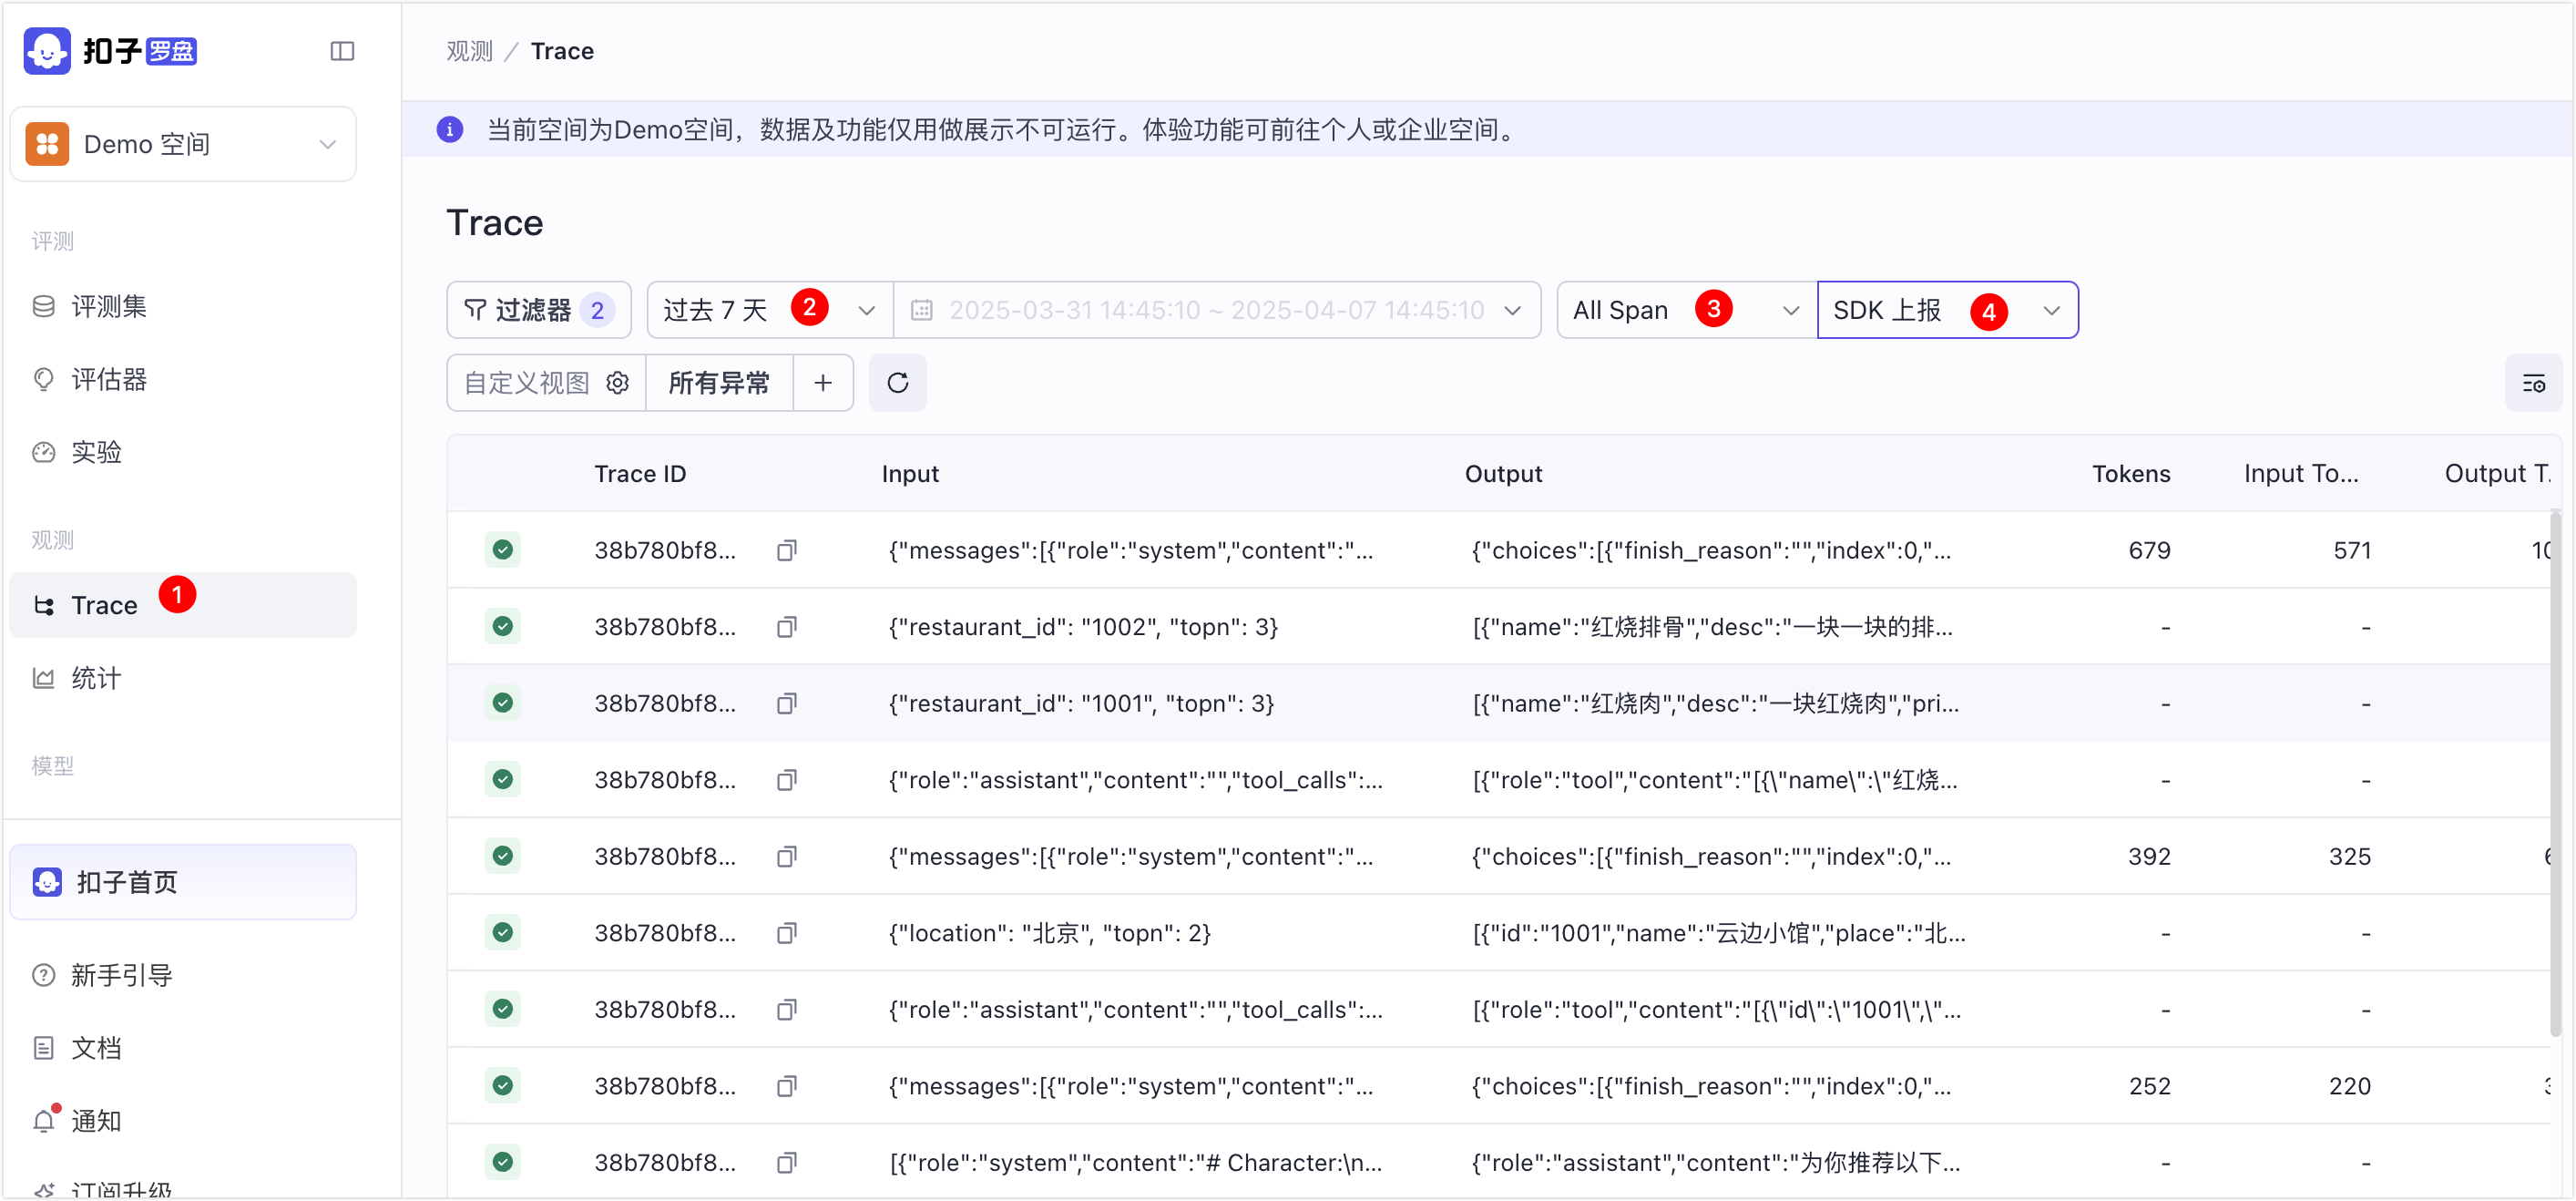
Task: Click success status icon of restaurant_id 1002 row
Action: click(x=503, y=626)
